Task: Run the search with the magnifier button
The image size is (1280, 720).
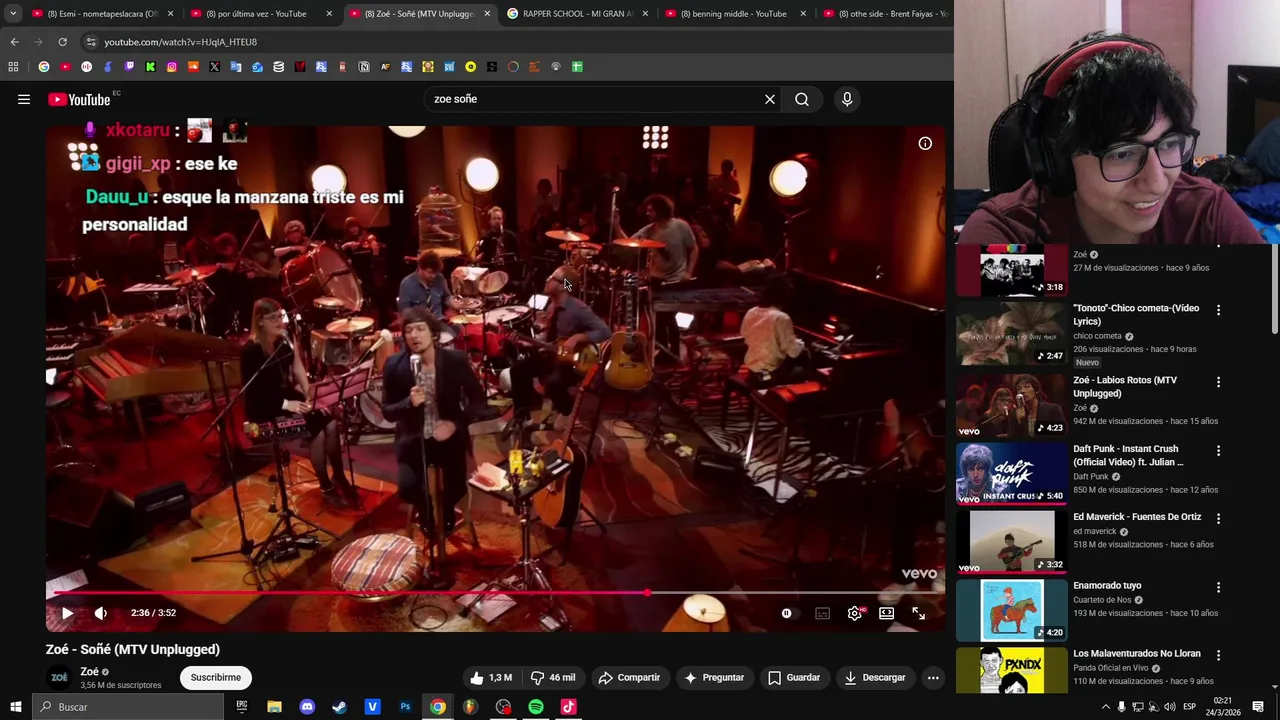Action: click(802, 99)
